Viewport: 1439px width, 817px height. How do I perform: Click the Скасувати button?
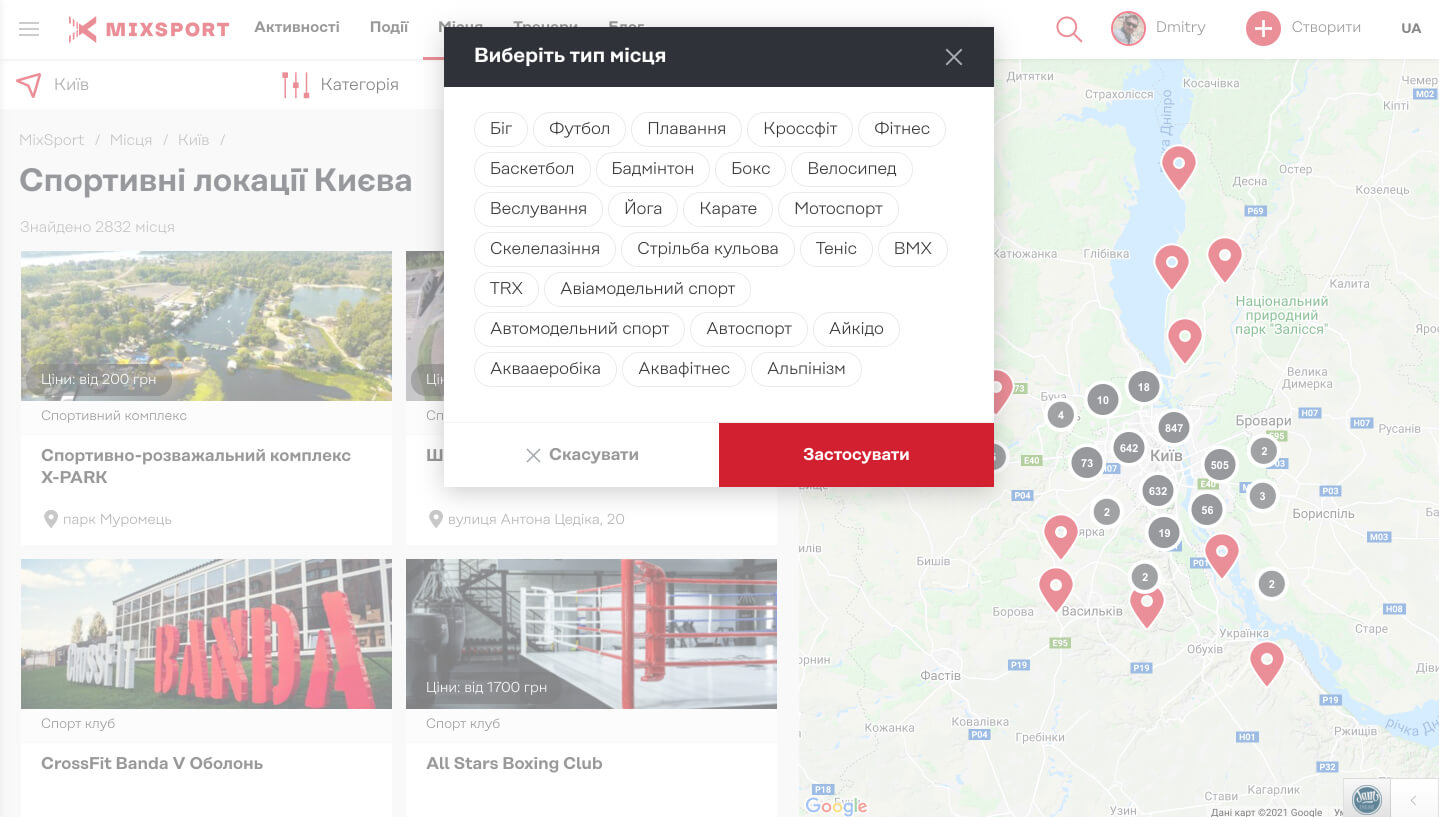[x=581, y=455]
